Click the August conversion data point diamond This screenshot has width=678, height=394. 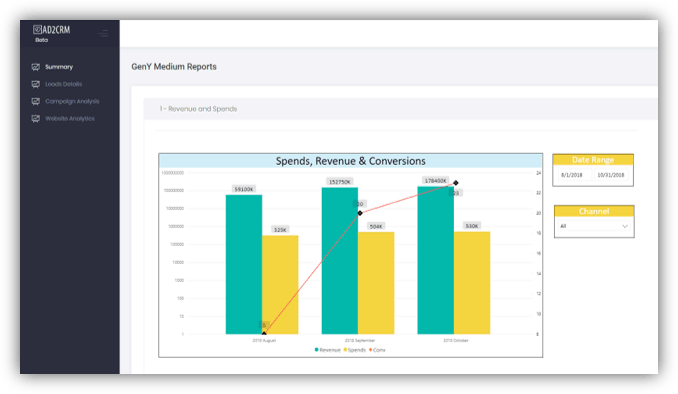click(264, 333)
